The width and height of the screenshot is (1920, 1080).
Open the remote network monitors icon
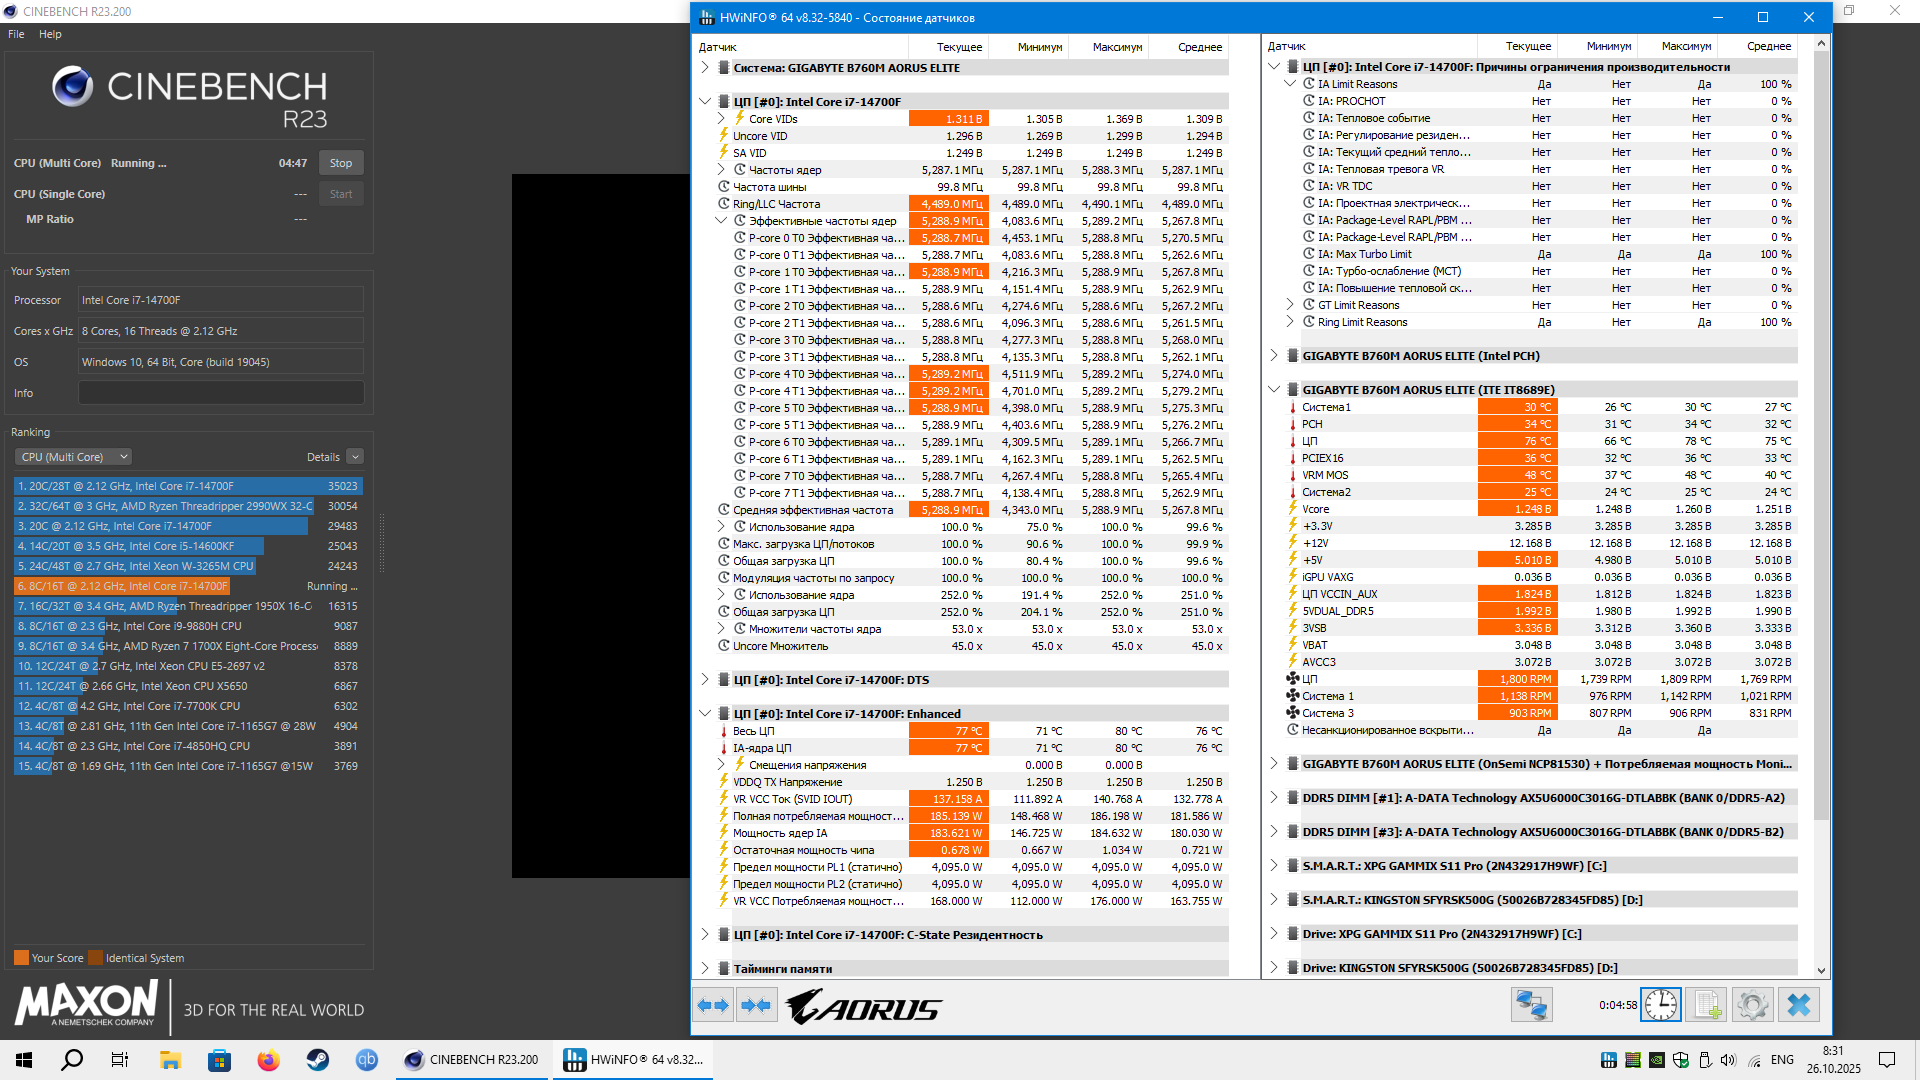click(1531, 1005)
